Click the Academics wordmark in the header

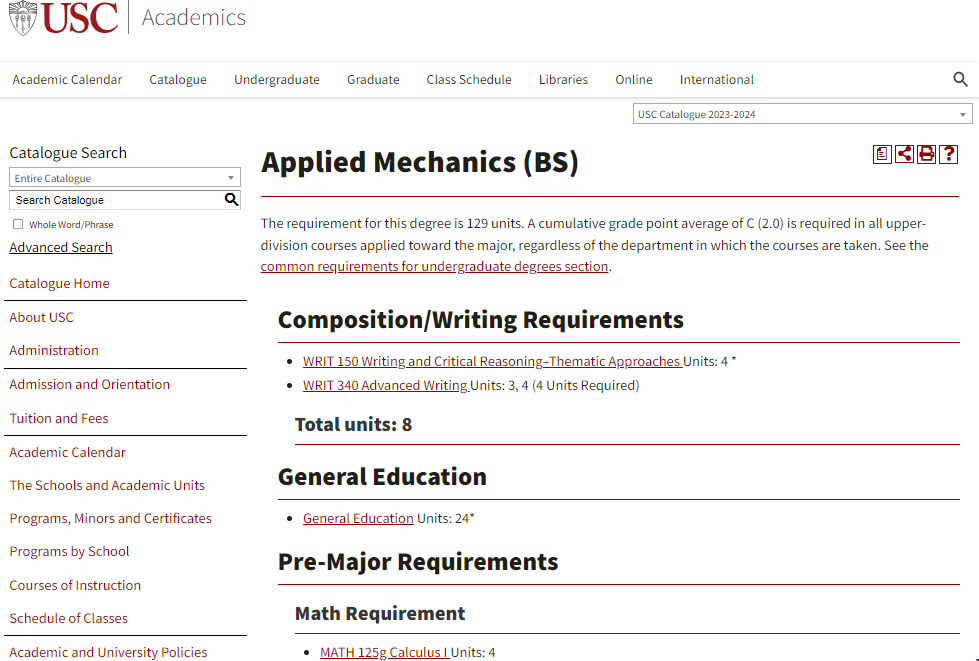(x=193, y=16)
